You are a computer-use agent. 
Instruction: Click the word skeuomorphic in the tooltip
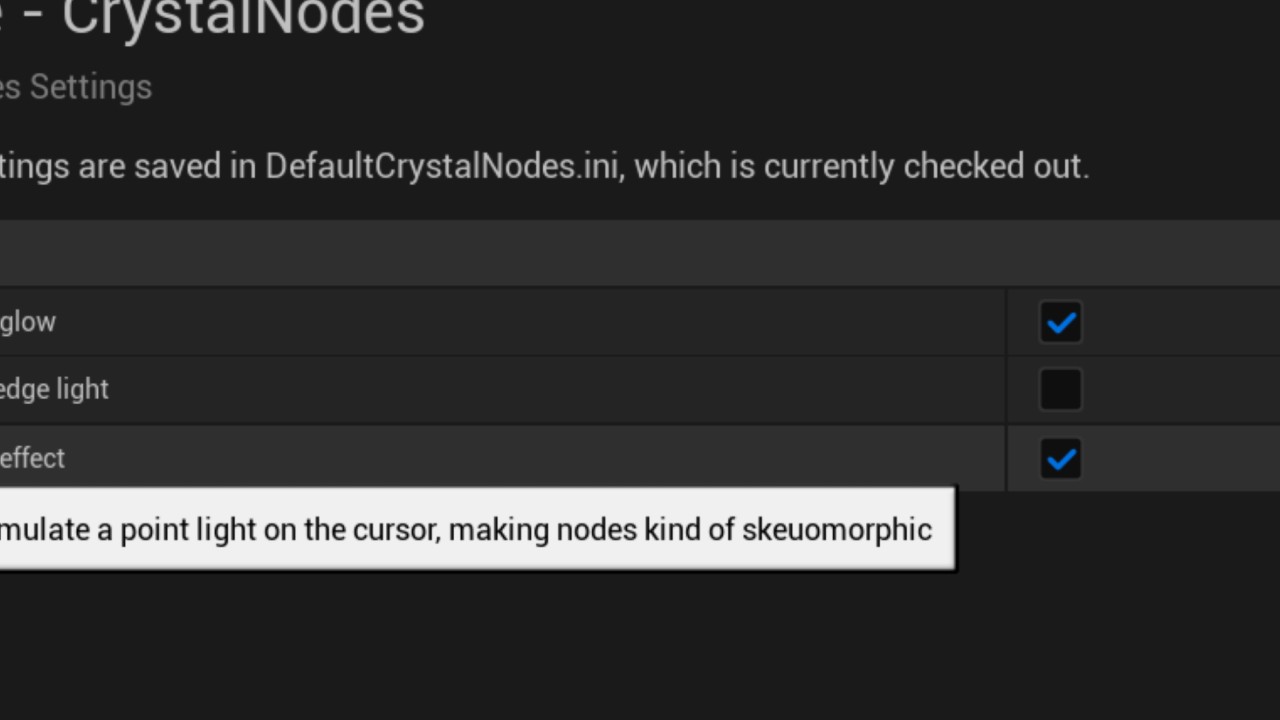tap(836, 529)
